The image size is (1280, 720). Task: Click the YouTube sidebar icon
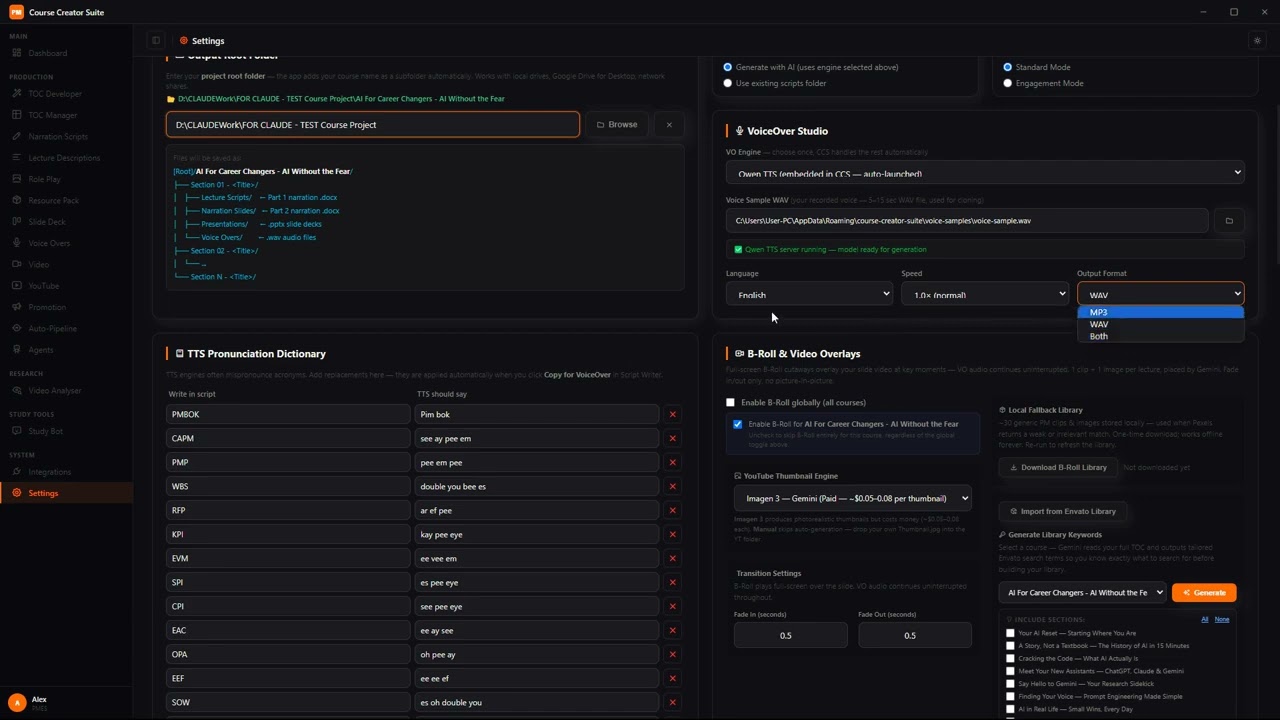tap(17, 286)
